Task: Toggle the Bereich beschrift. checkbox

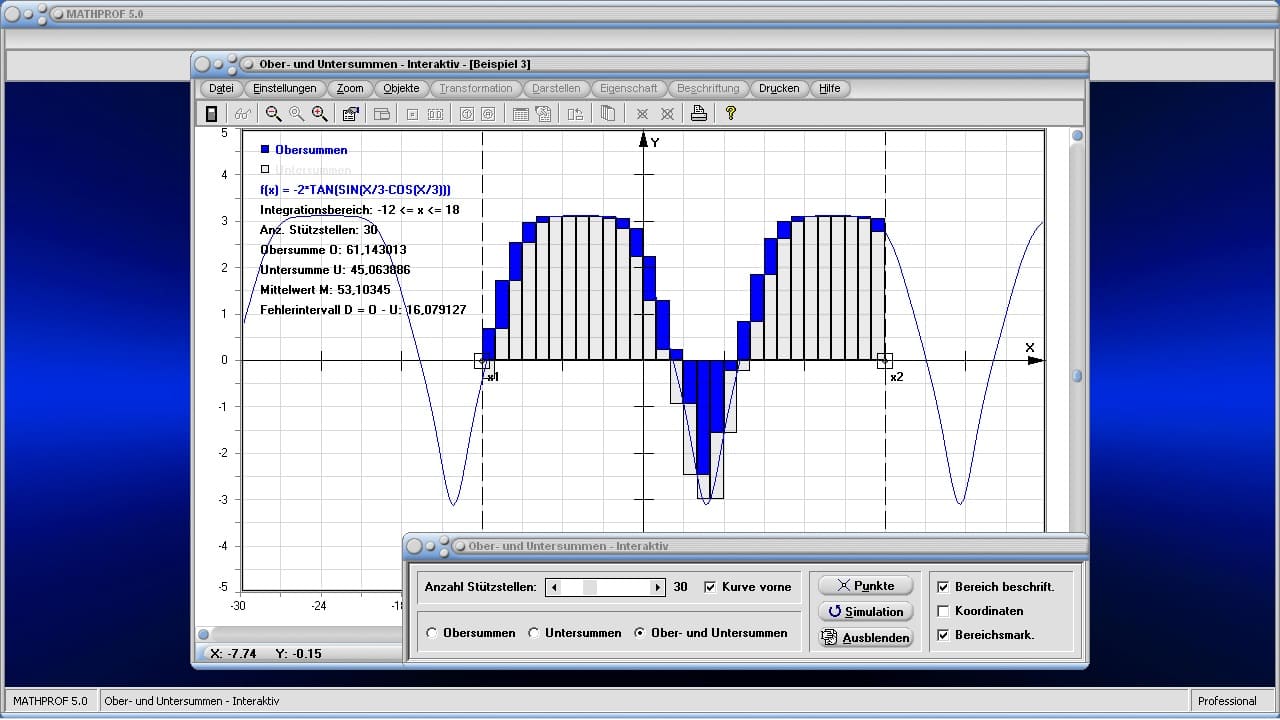Action: pyautogui.click(x=943, y=587)
